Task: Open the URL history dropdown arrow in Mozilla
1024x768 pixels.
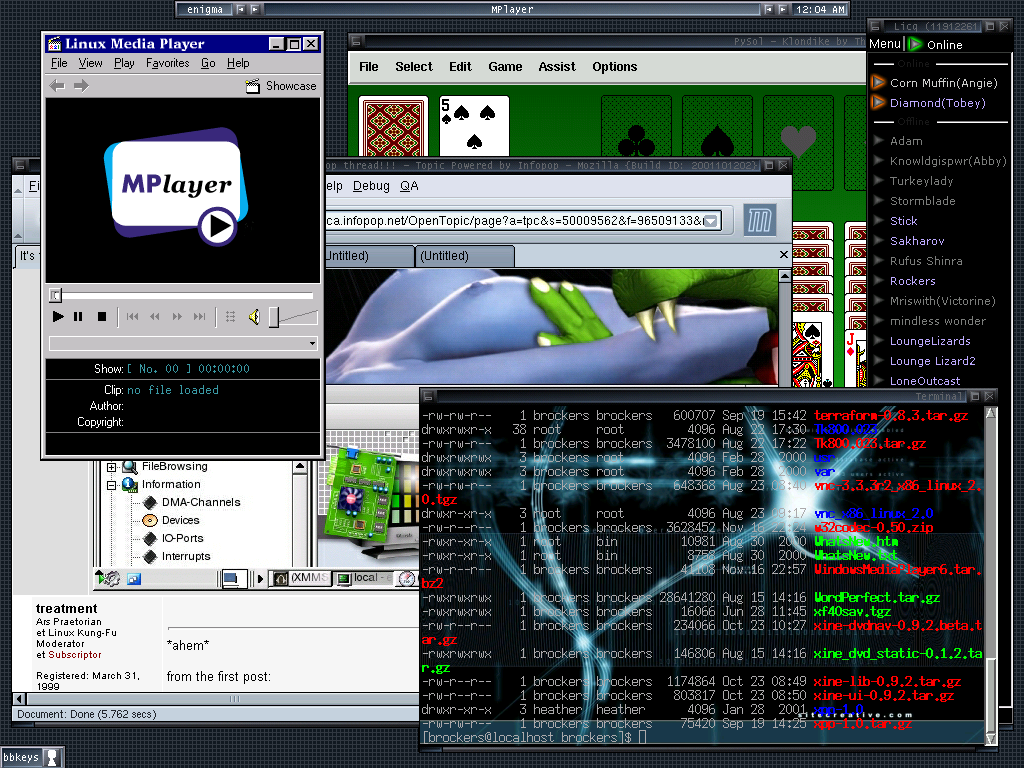Action: 711,221
